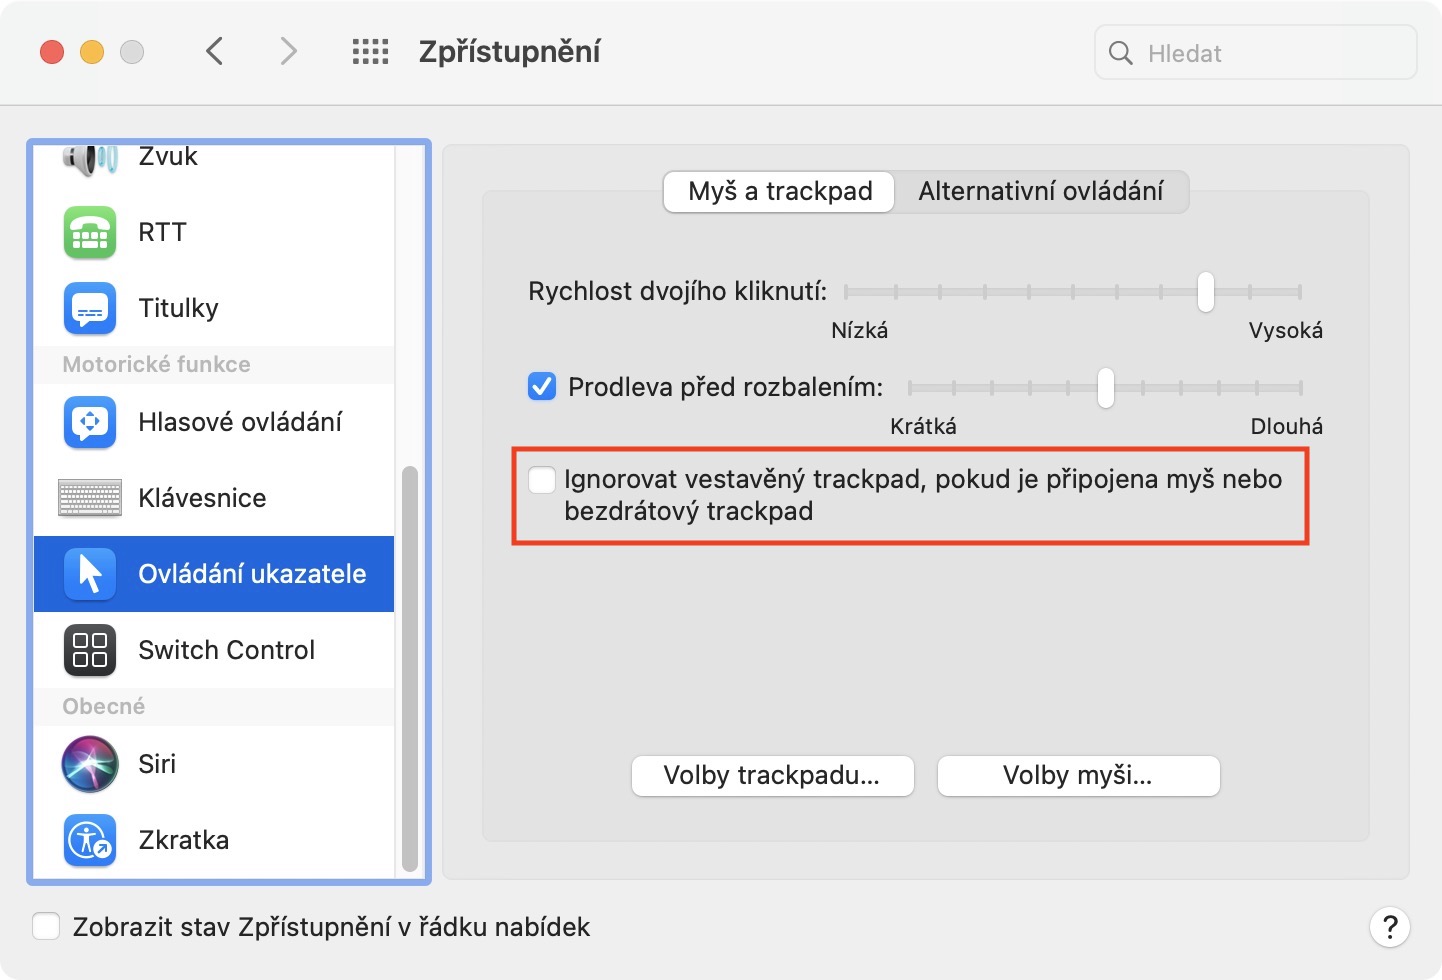Click the Hledat search field
Screen dimensions: 1442x980
1270,53
